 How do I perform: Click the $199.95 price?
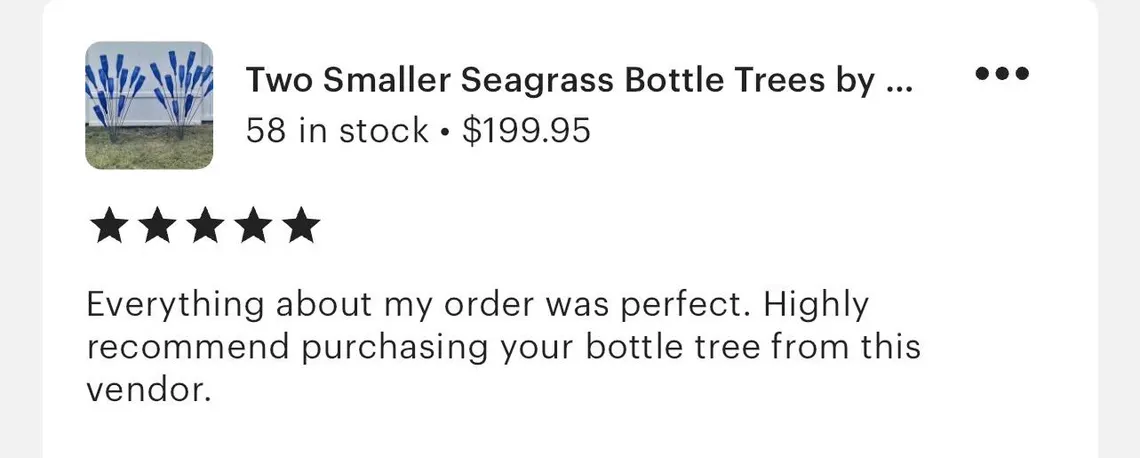click(526, 130)
